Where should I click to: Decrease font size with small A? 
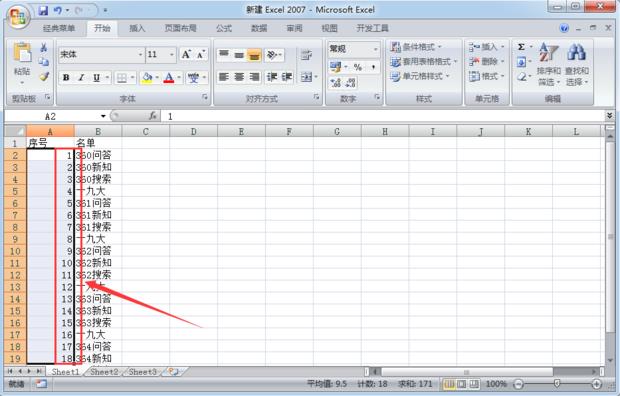click(200, 55)
